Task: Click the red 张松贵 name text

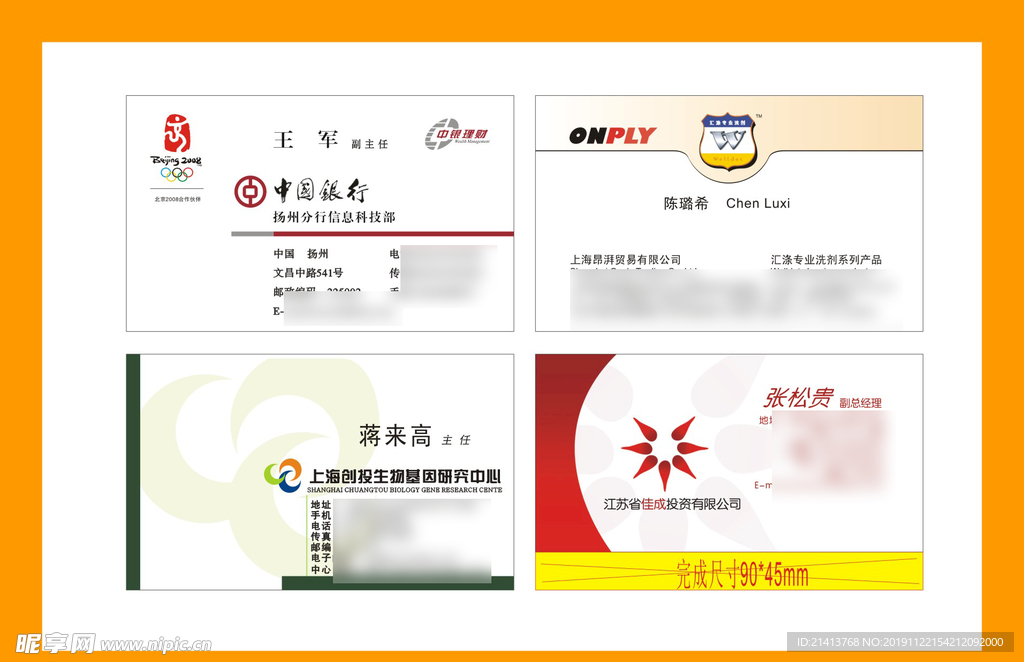Action: coord(799,398)
